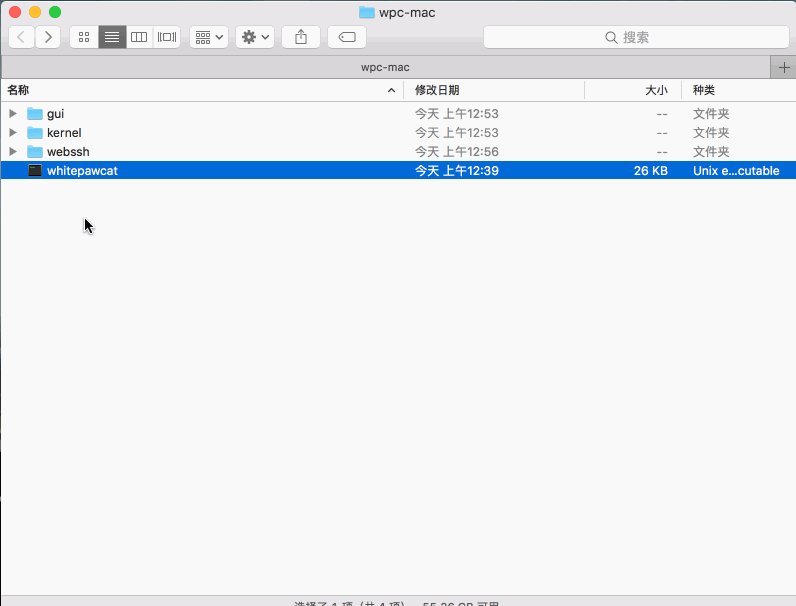Click the window title folder proxy icon
This screenshot has height=606, width=796.
click(x=367, y=12)
